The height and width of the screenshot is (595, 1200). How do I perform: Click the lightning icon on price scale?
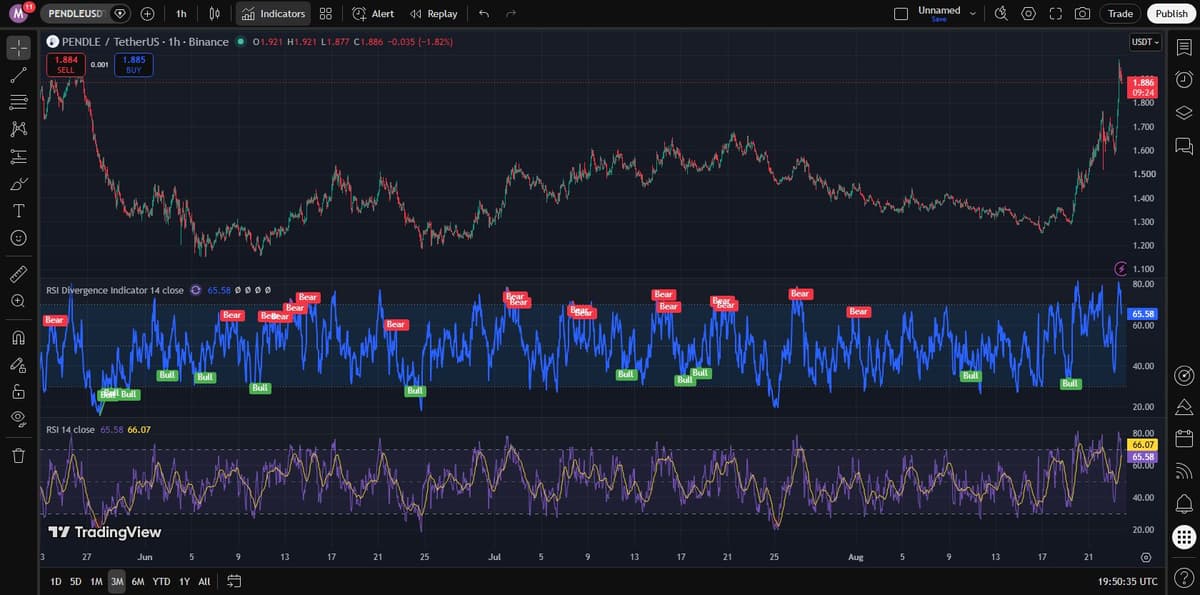(x=1120, y=269)
